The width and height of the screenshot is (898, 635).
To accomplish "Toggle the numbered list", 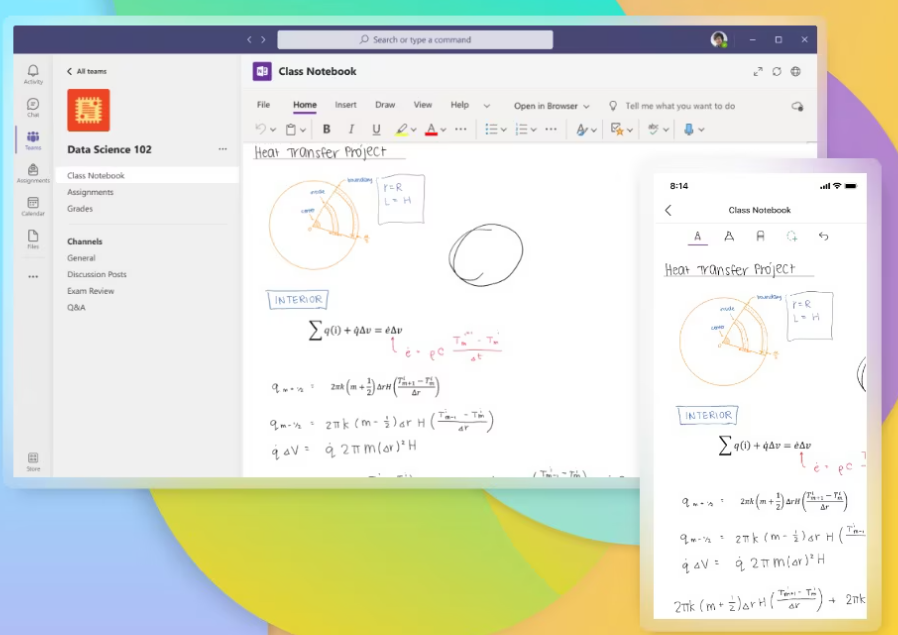I will [x=521, y=129].
